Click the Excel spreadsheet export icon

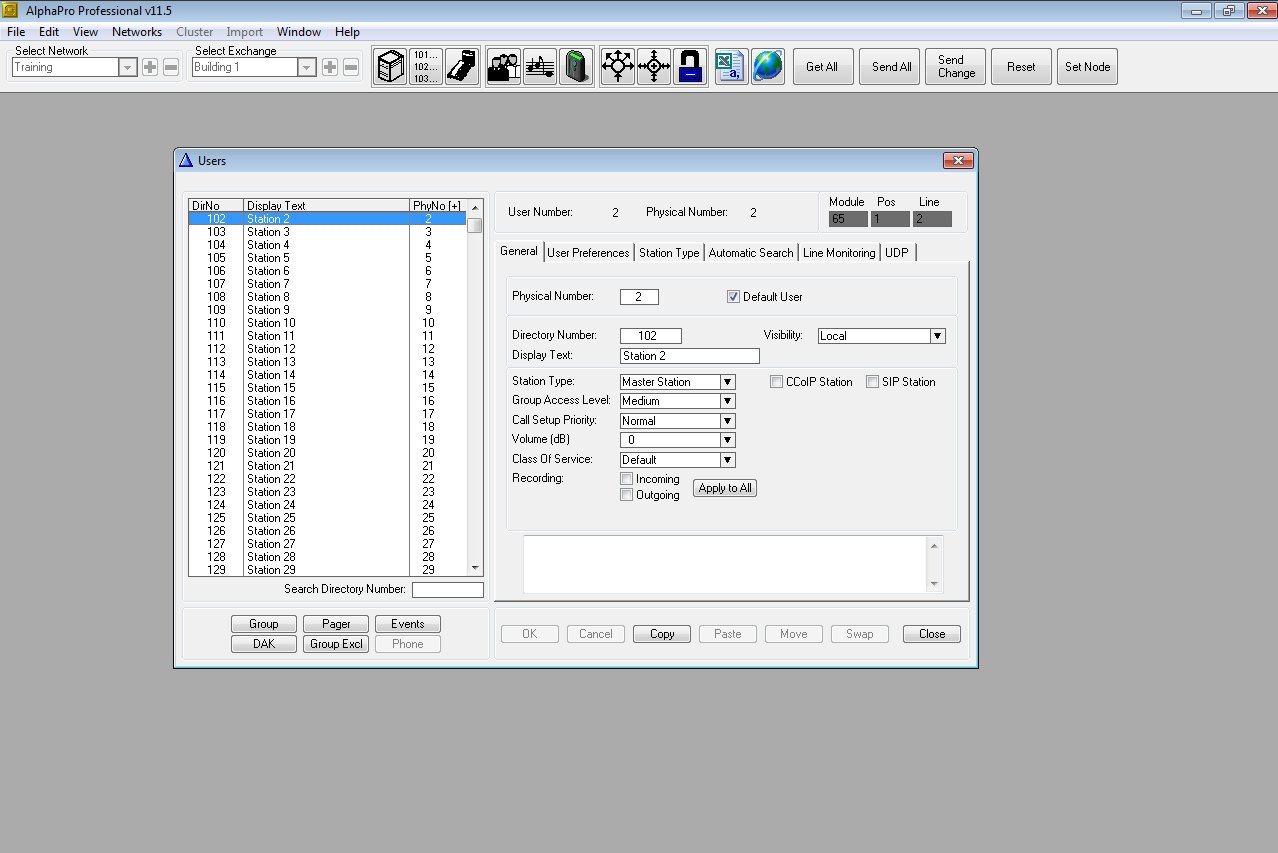tap(731, 67)
